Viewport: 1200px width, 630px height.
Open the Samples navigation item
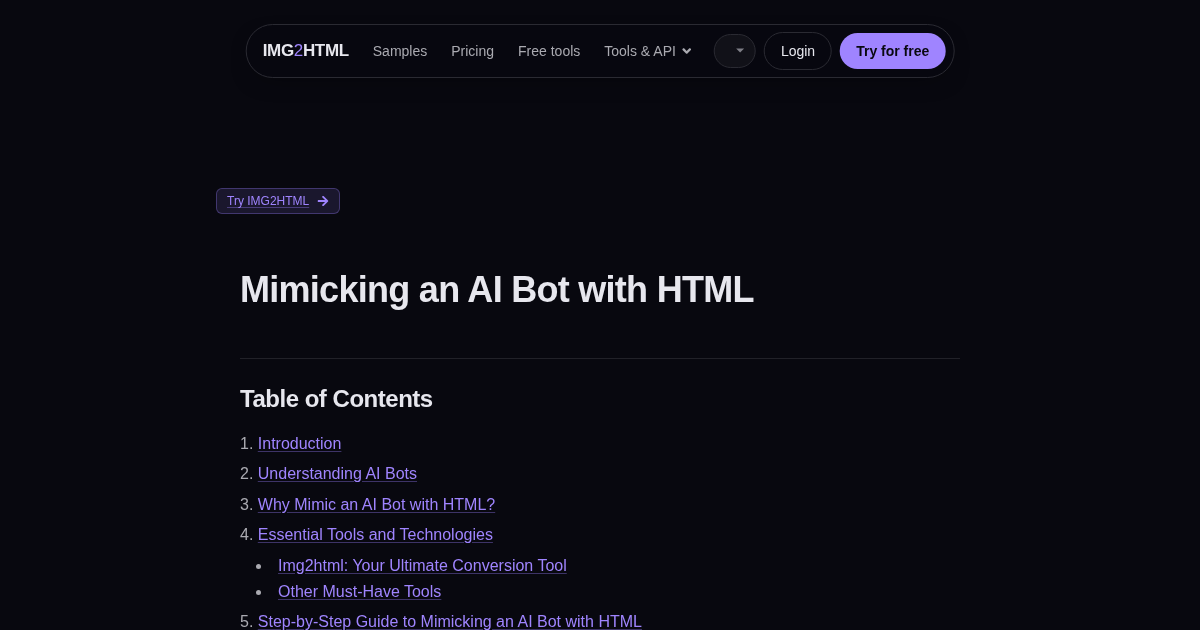pos(400,51)
